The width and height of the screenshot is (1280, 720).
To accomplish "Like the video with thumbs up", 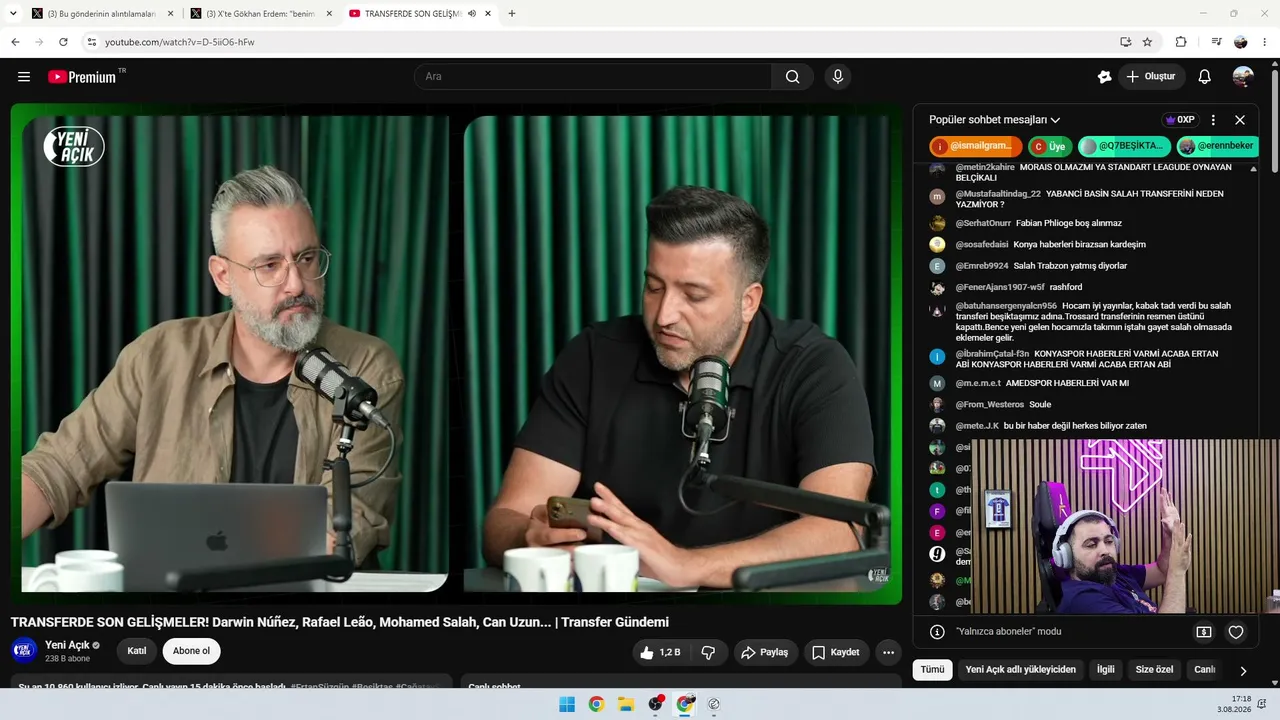I will pos(660,652).
